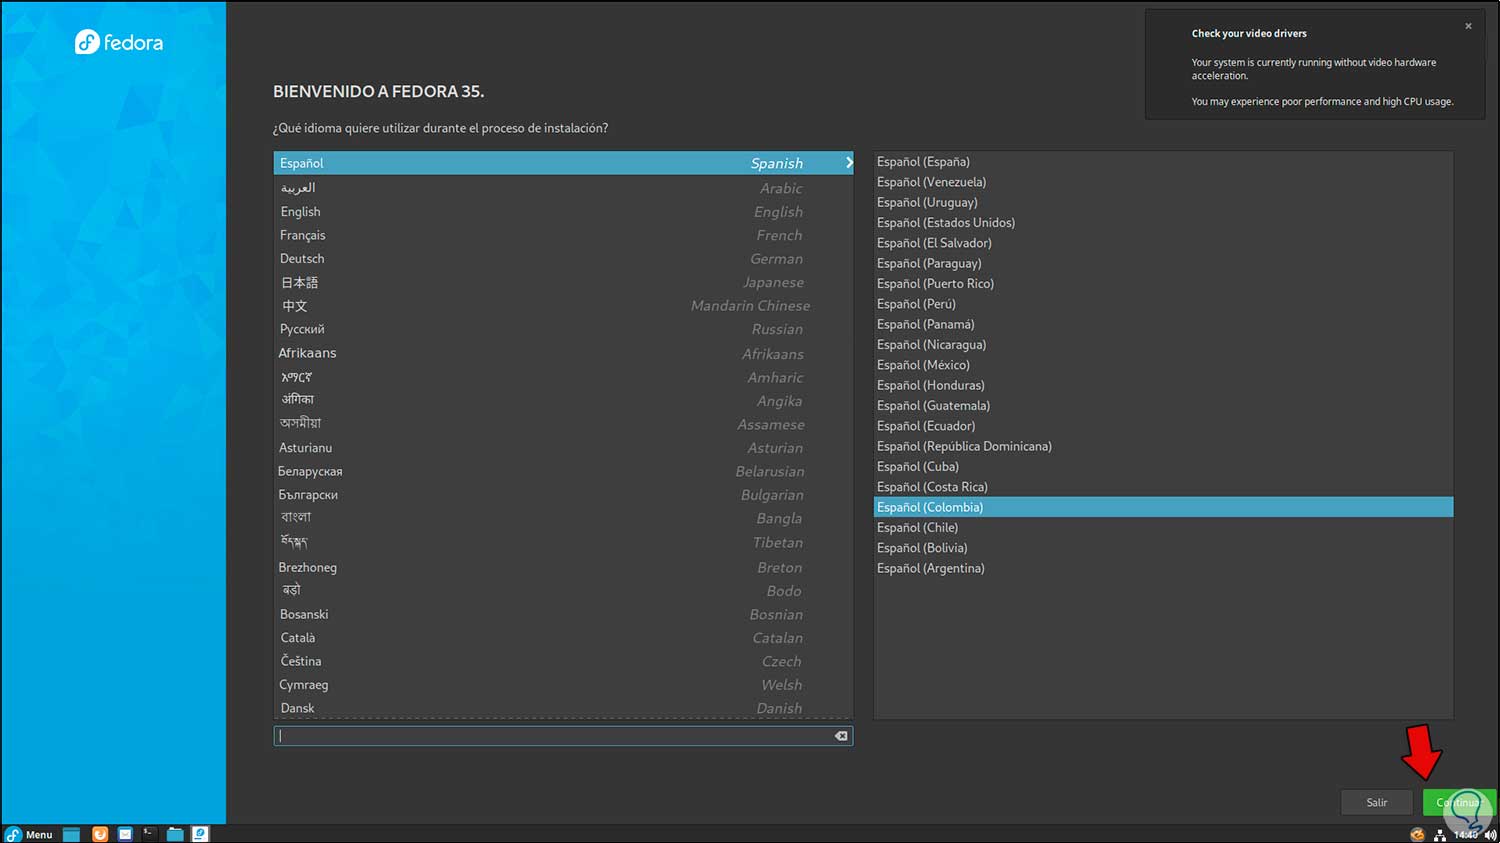Choose Español (México) locale
1500x843 pixels.
923,365
